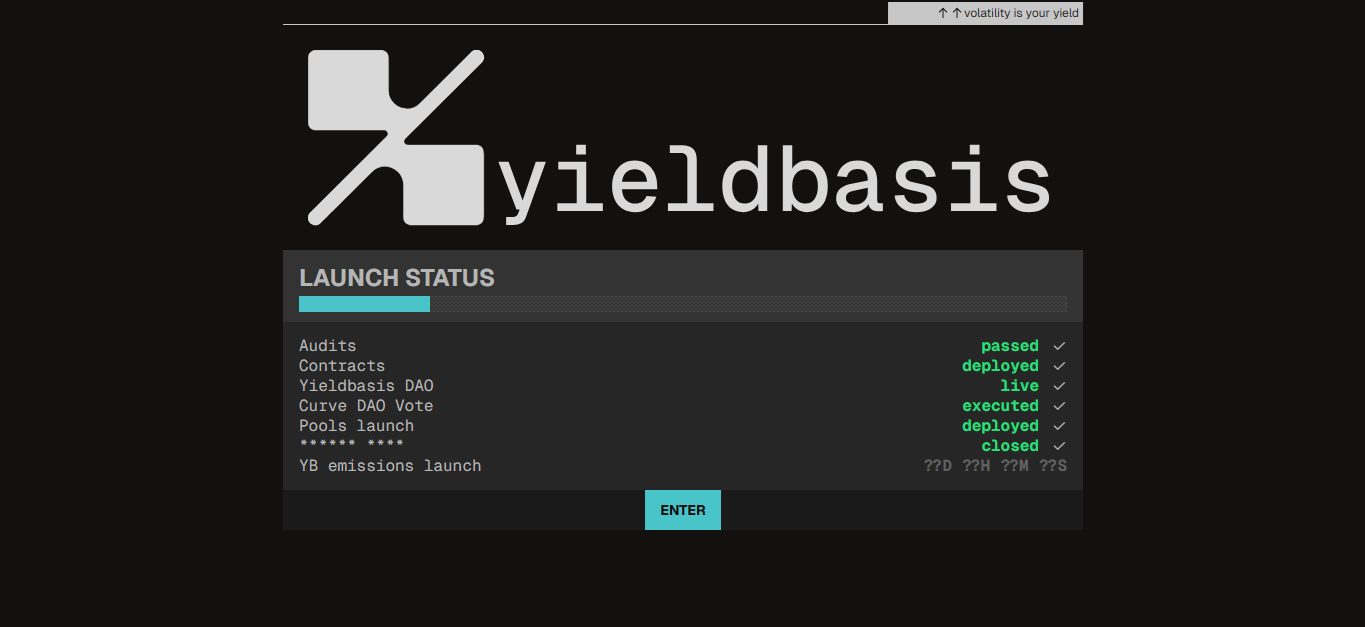
Task: Click the checkmark beside Yieldbasis DAO live
Action: coord(1059,386)
